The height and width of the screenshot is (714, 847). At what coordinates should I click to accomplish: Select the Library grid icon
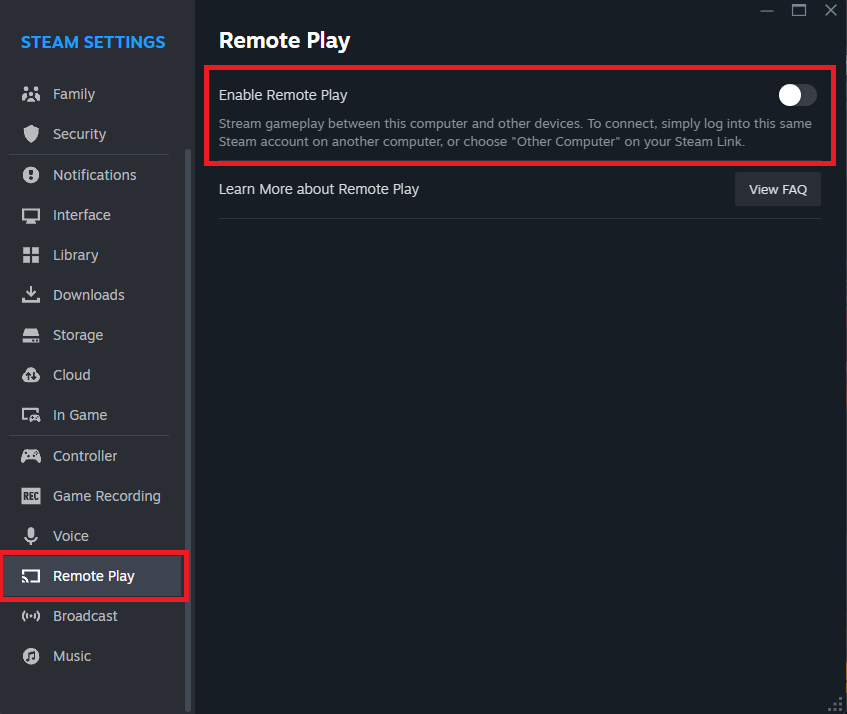[x=30, y=255]
